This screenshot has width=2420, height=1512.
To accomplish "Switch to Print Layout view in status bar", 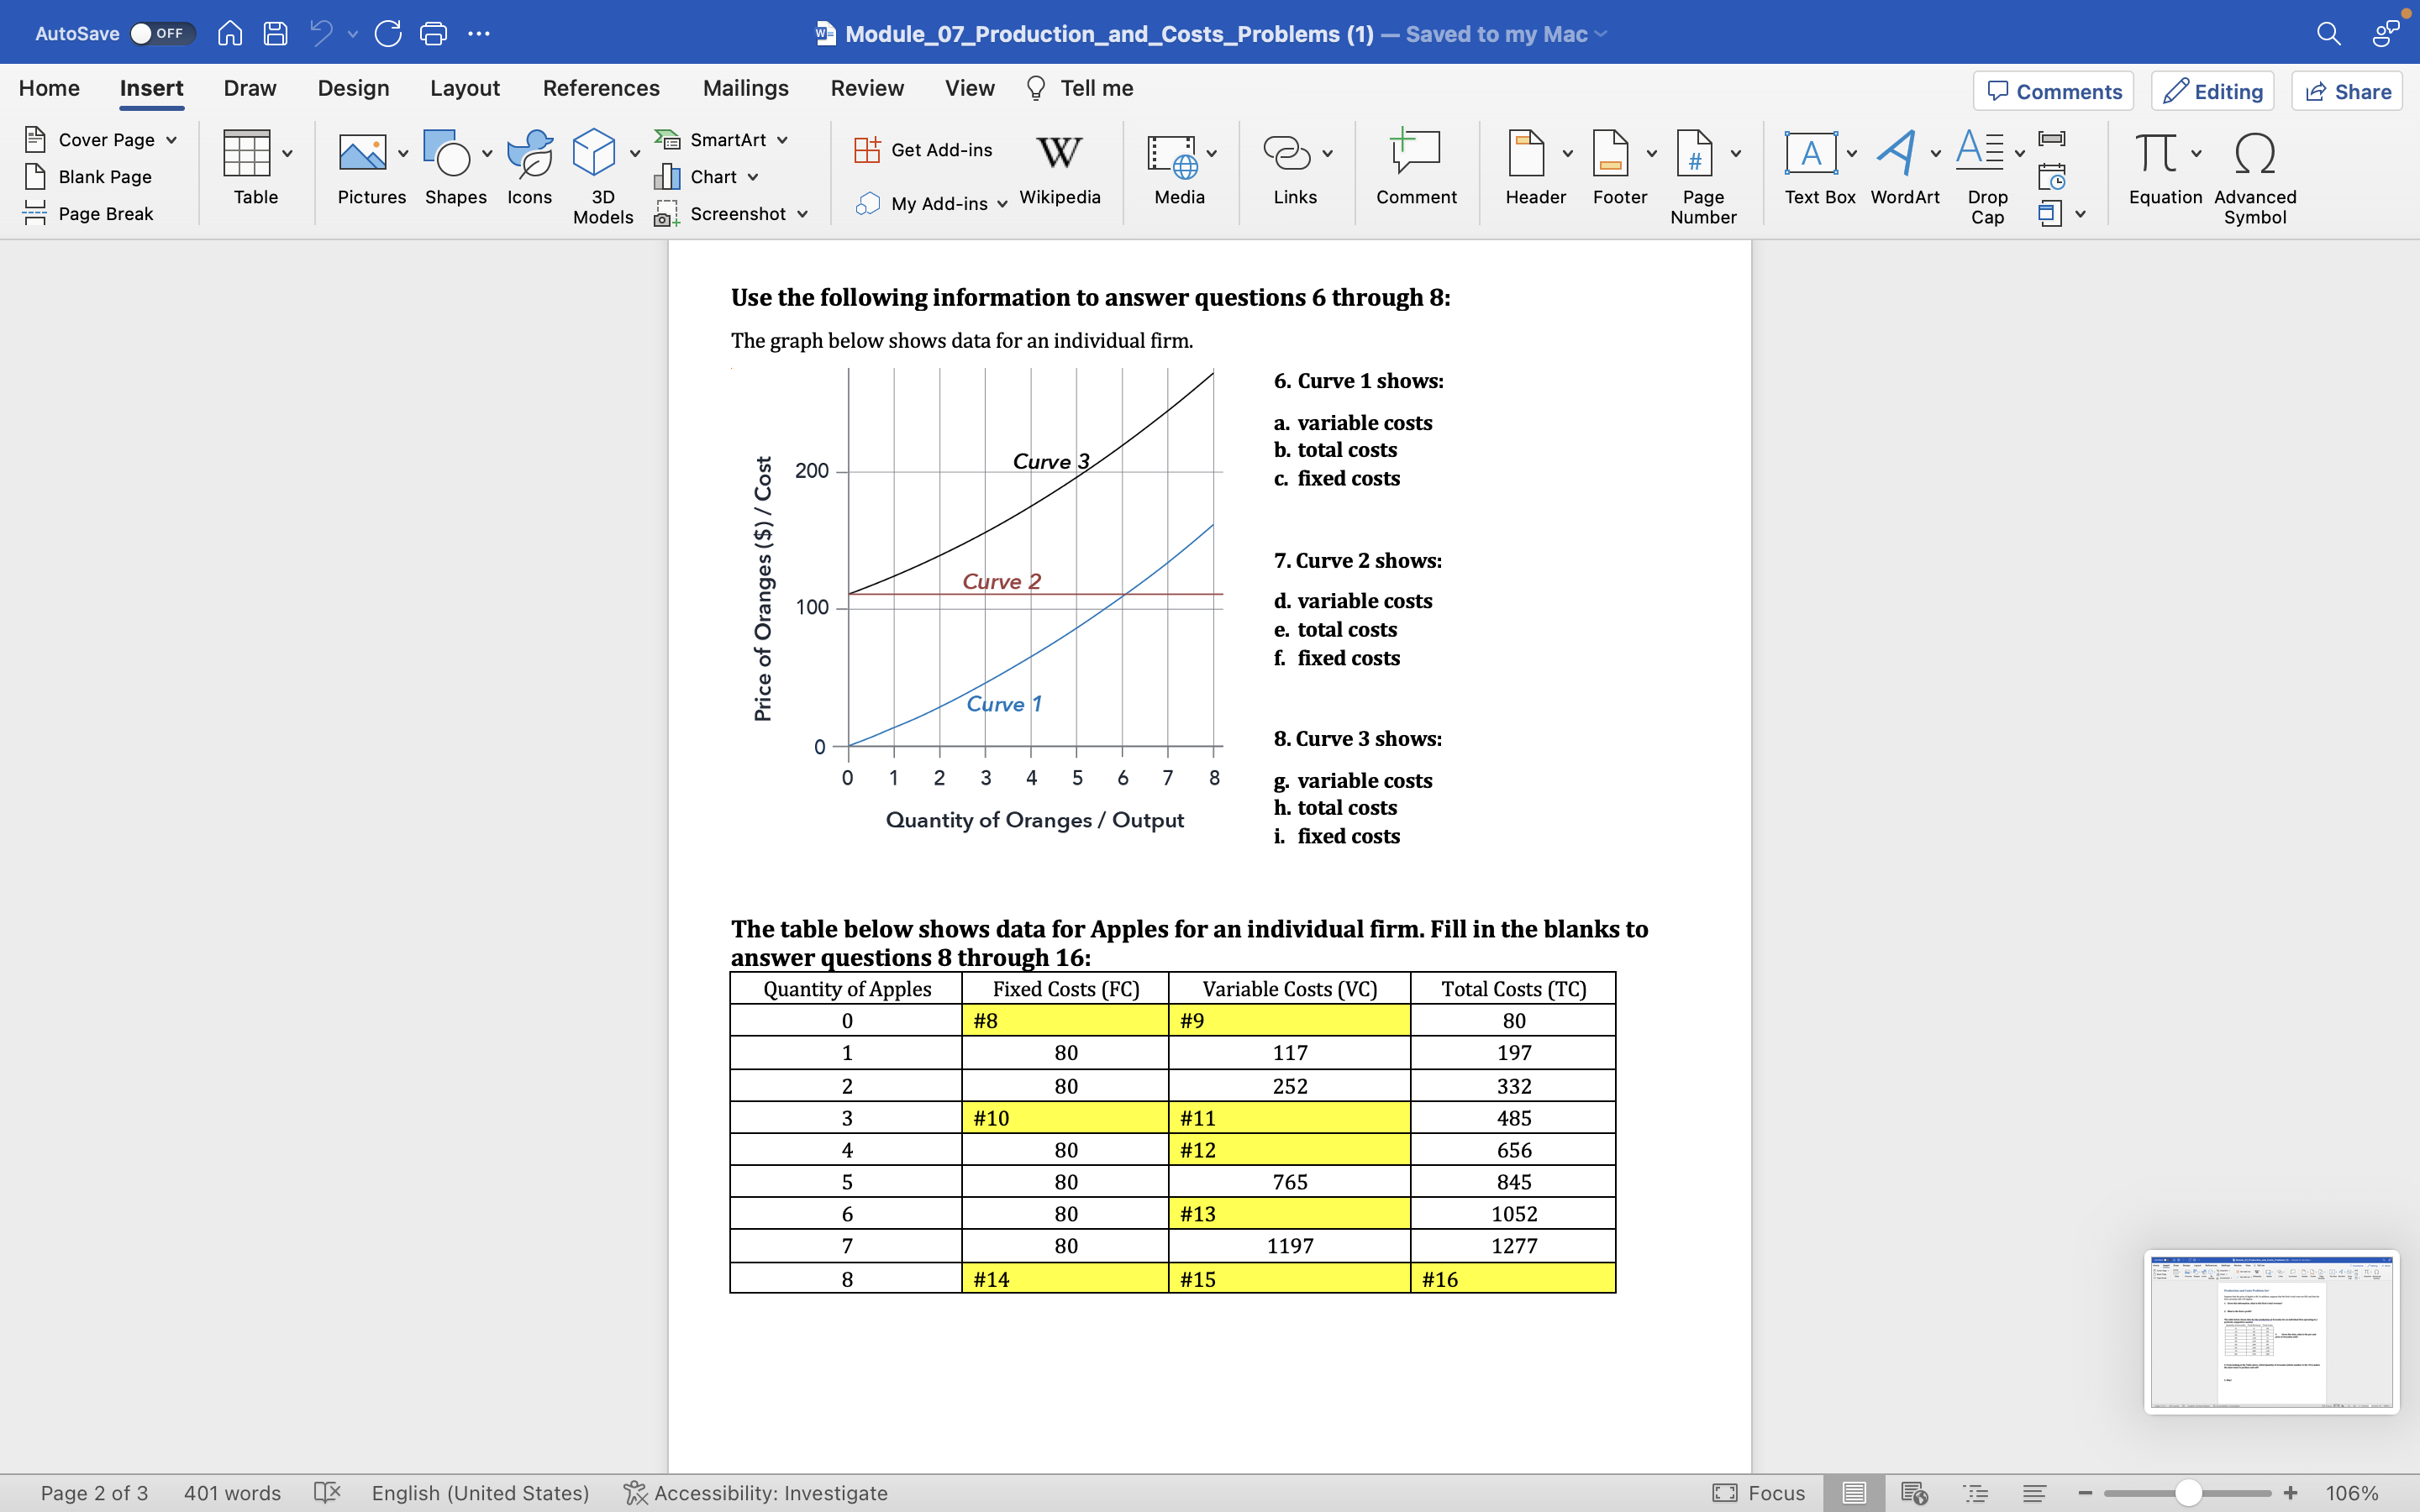I will (1853, 1493).
